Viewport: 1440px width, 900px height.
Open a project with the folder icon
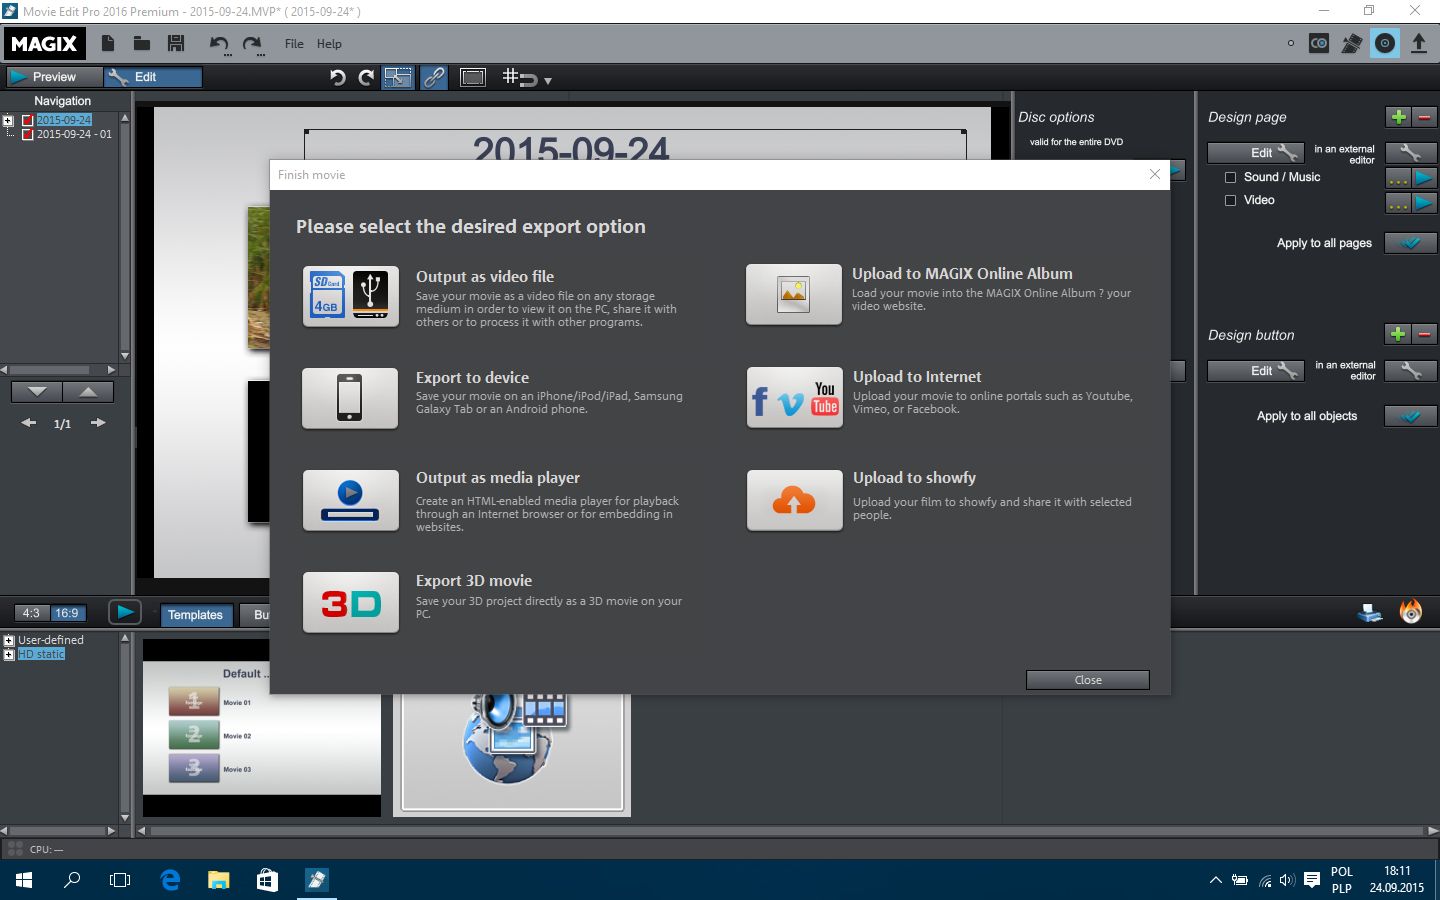[142, 43]
